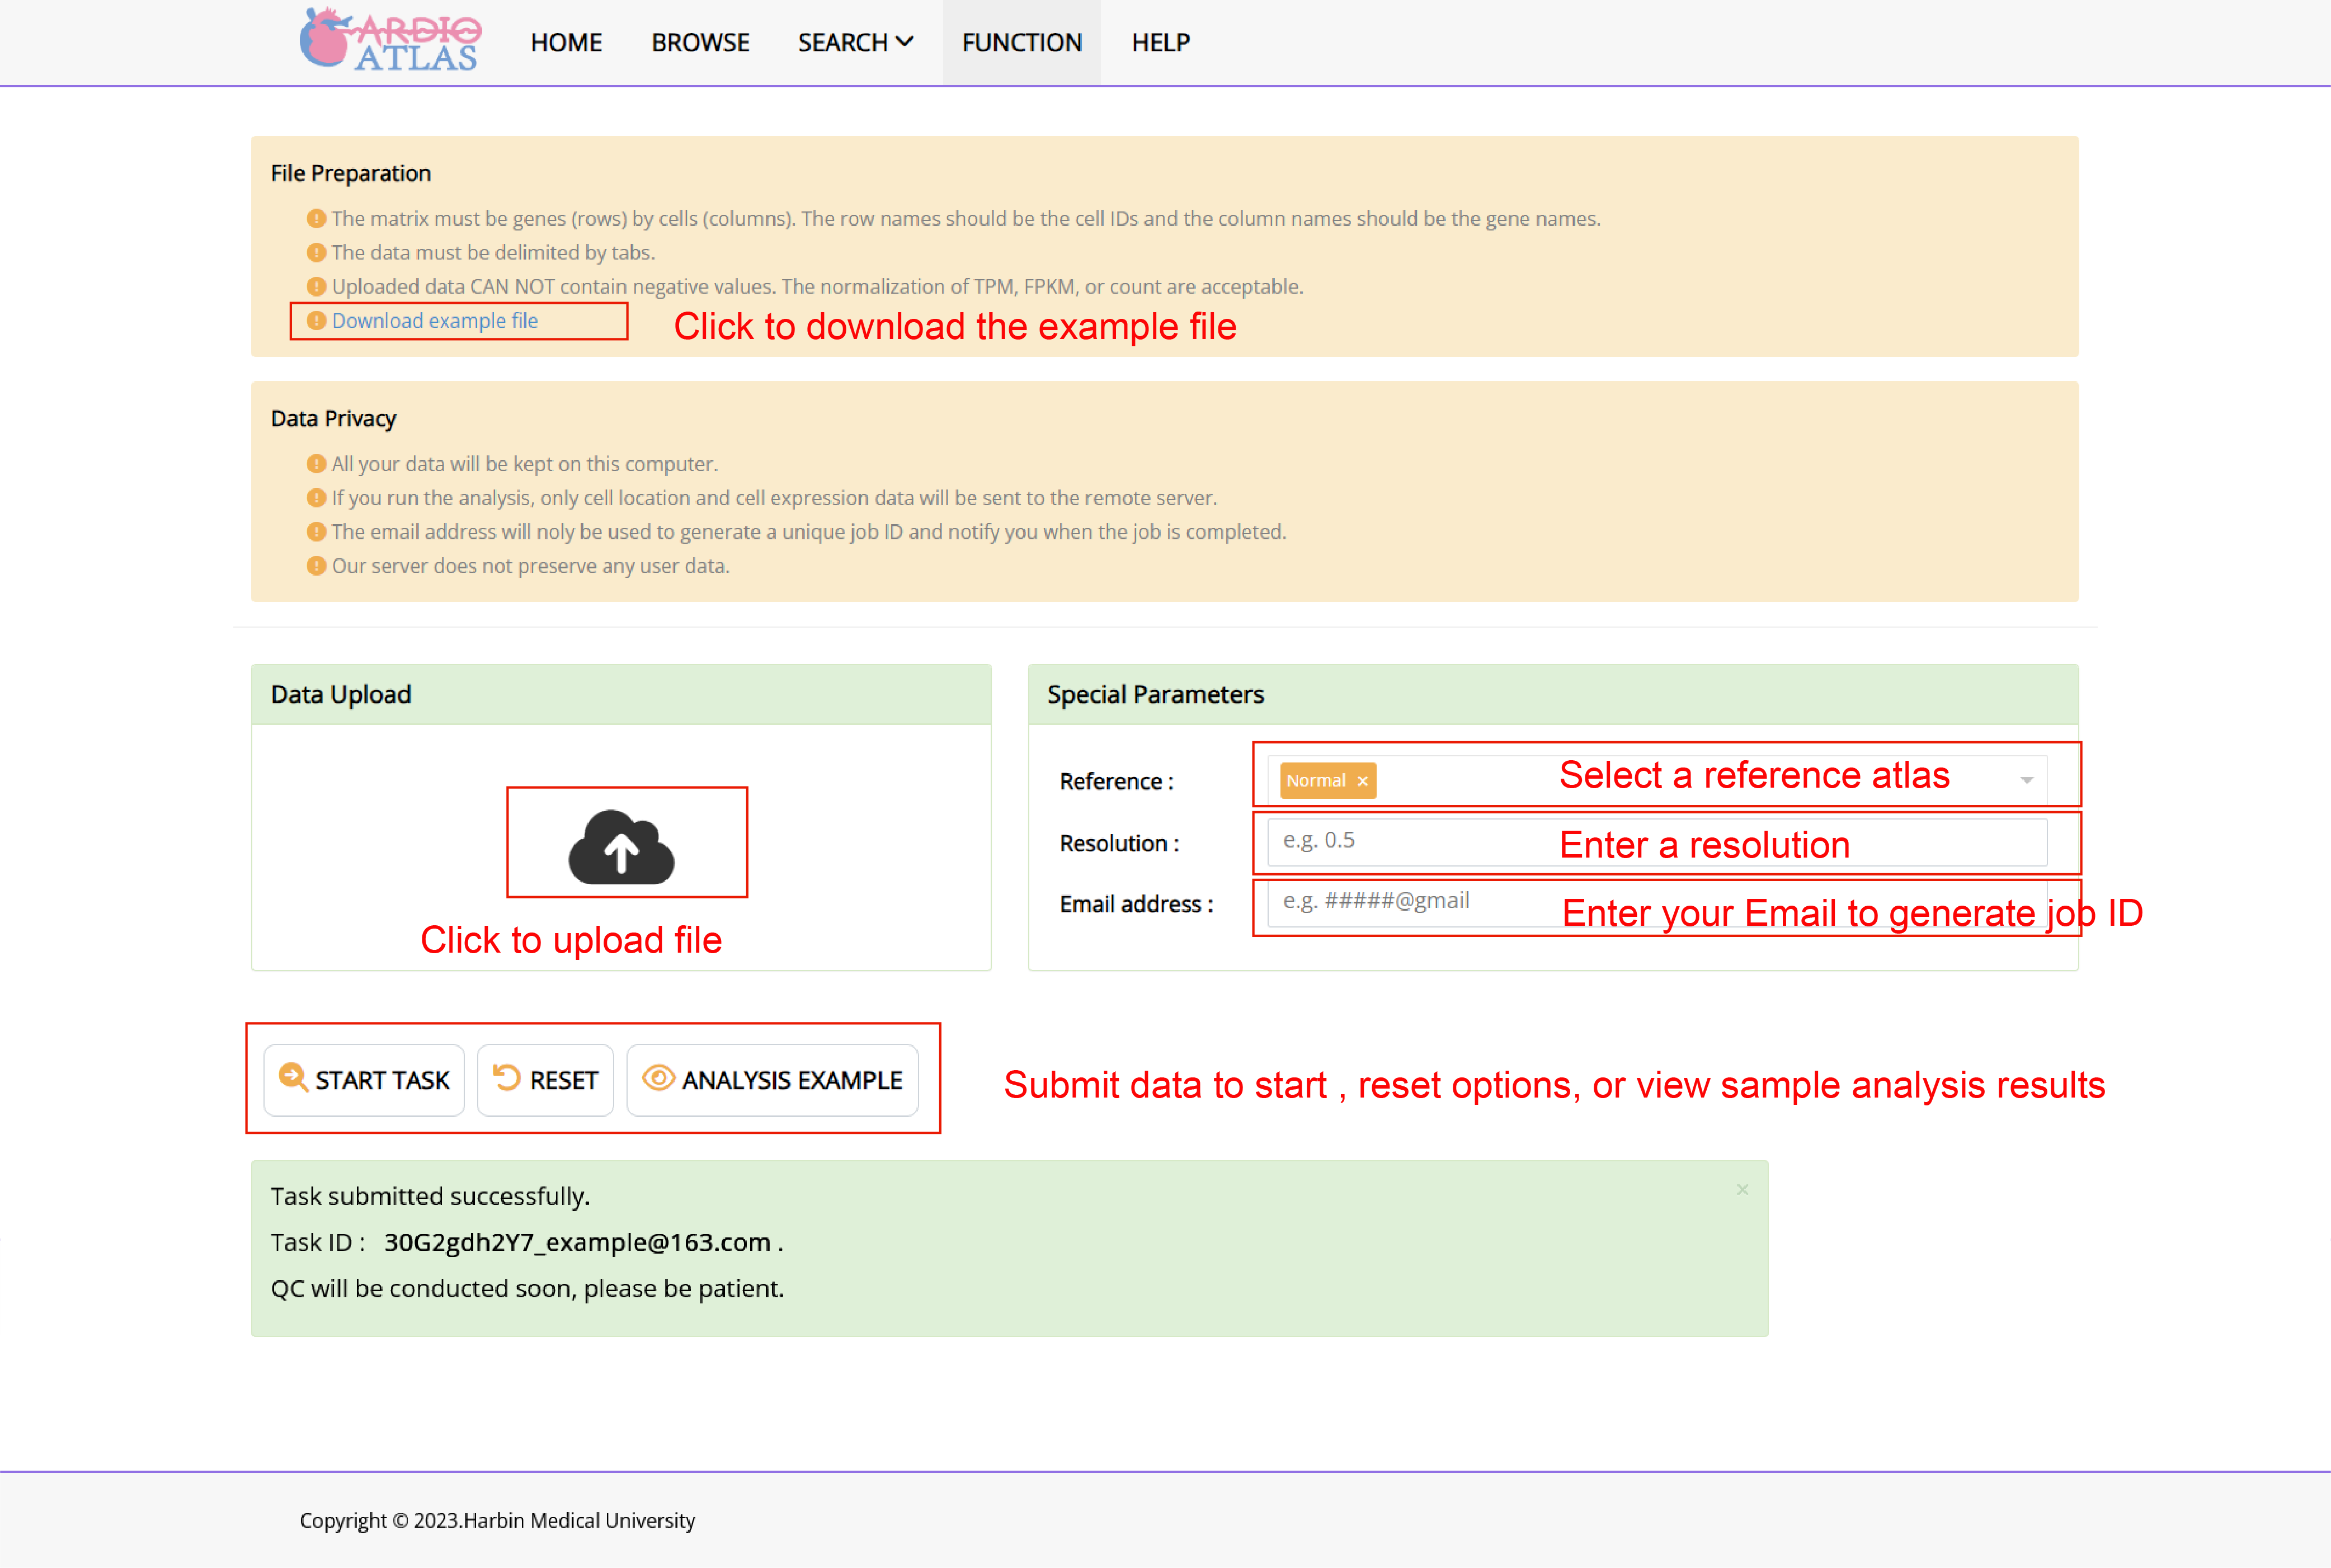Open the HELP page
The height and width of the screenshot is (1568, 2331).
pyautogui.click(x=1160, y=42)
